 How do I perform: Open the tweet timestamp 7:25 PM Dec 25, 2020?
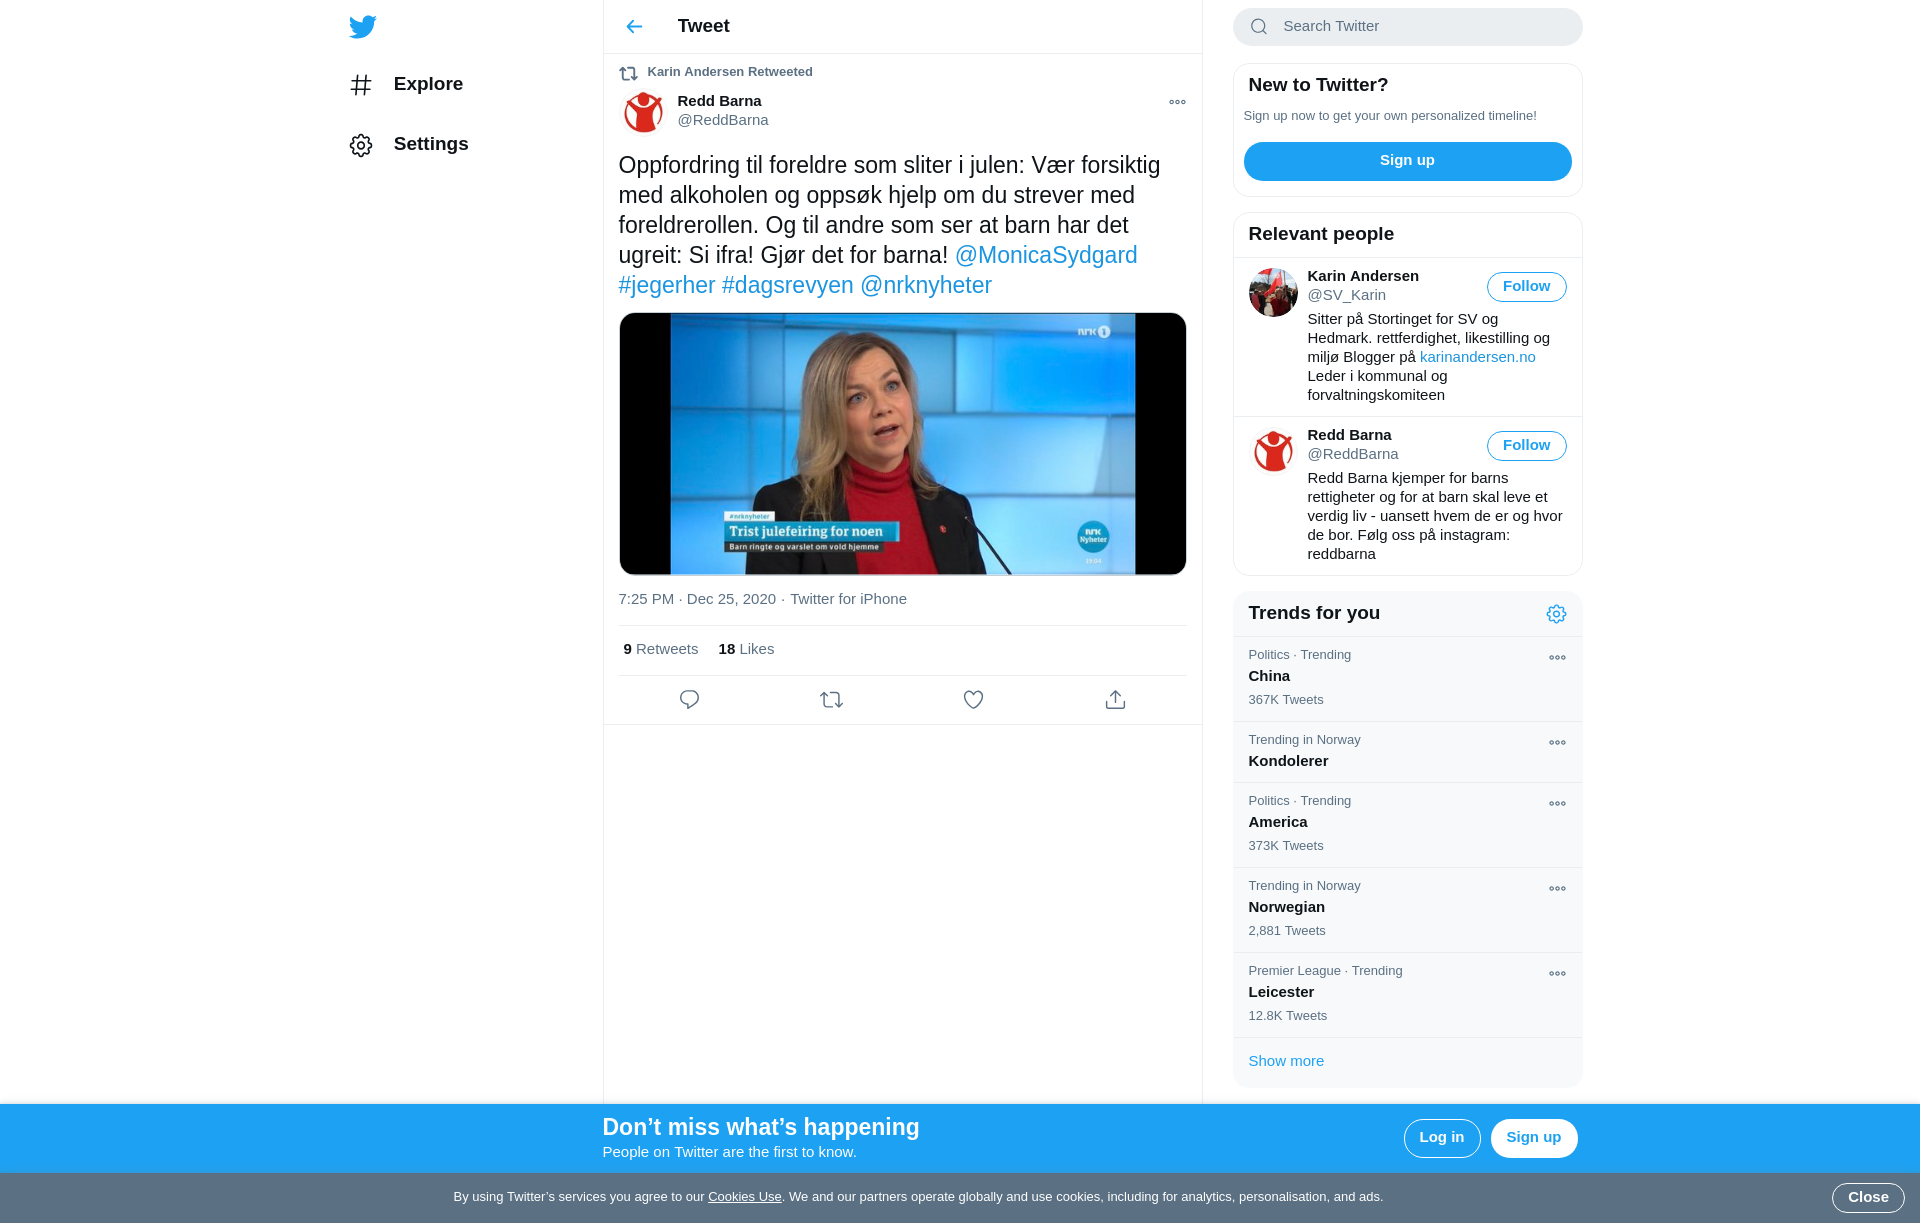(697, 599)
